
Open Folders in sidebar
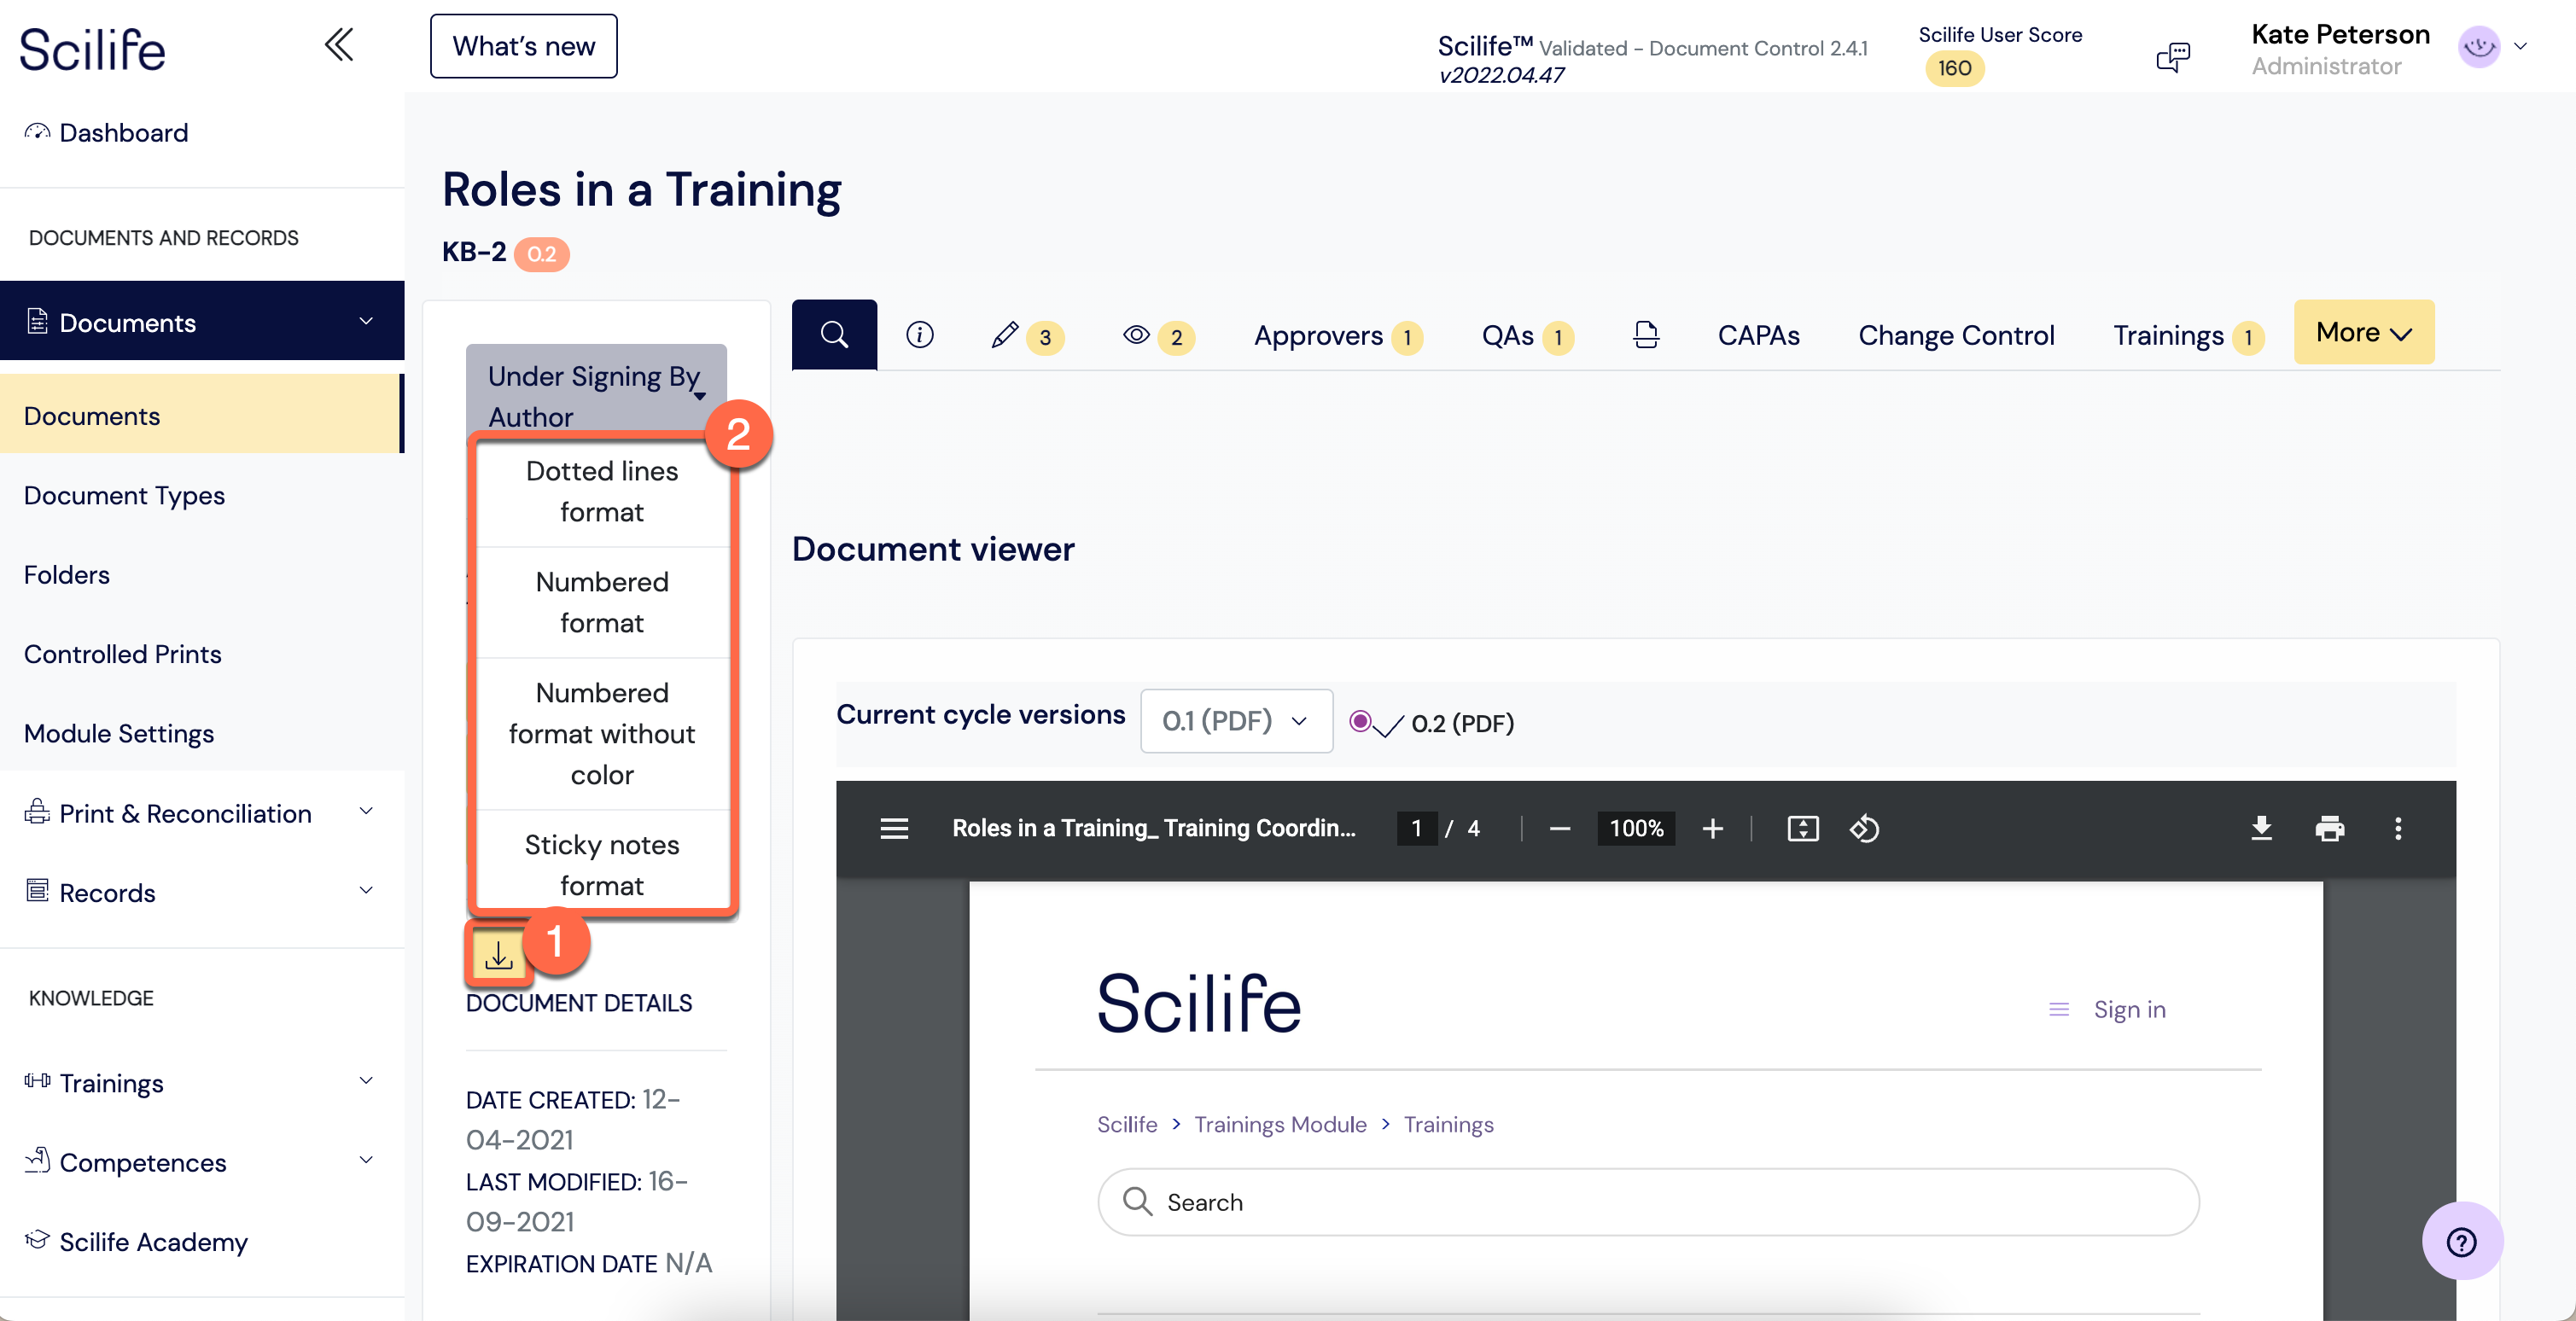pyautogui.click(x=67, y=574)
